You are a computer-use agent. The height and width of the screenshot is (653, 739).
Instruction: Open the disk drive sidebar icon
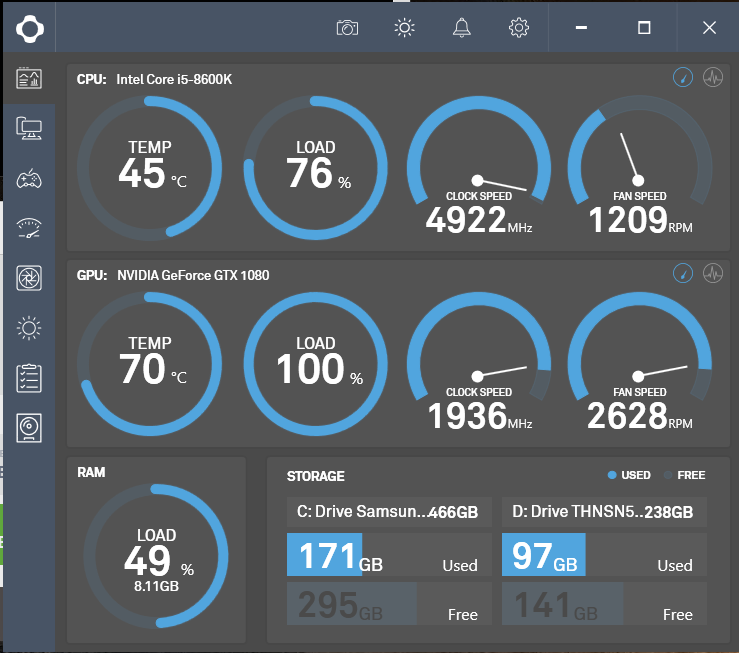[x=29, y=428]
